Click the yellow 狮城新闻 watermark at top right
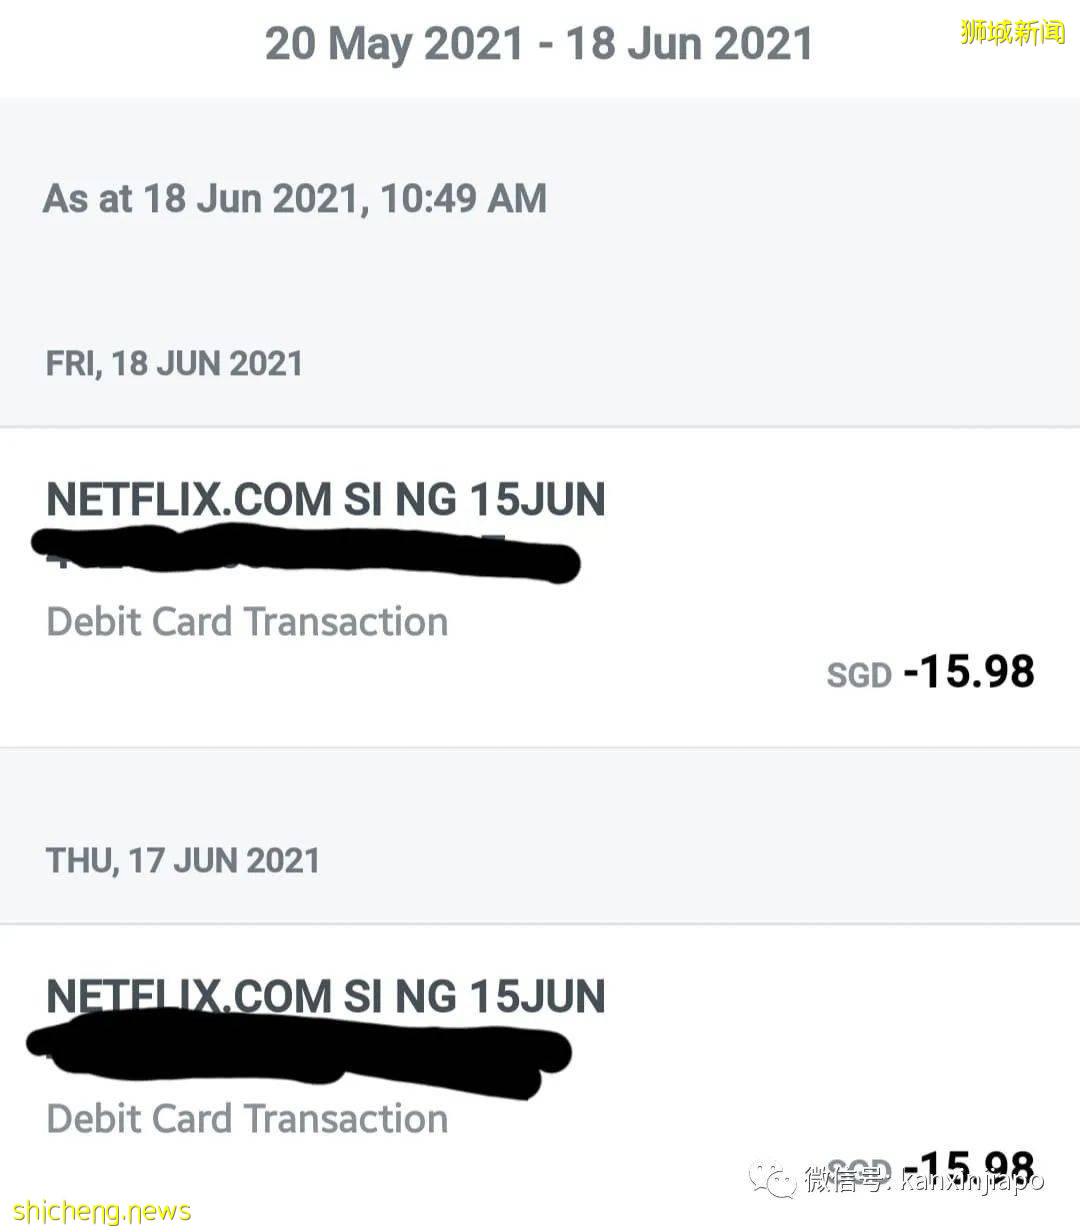 coord(1012,32)
